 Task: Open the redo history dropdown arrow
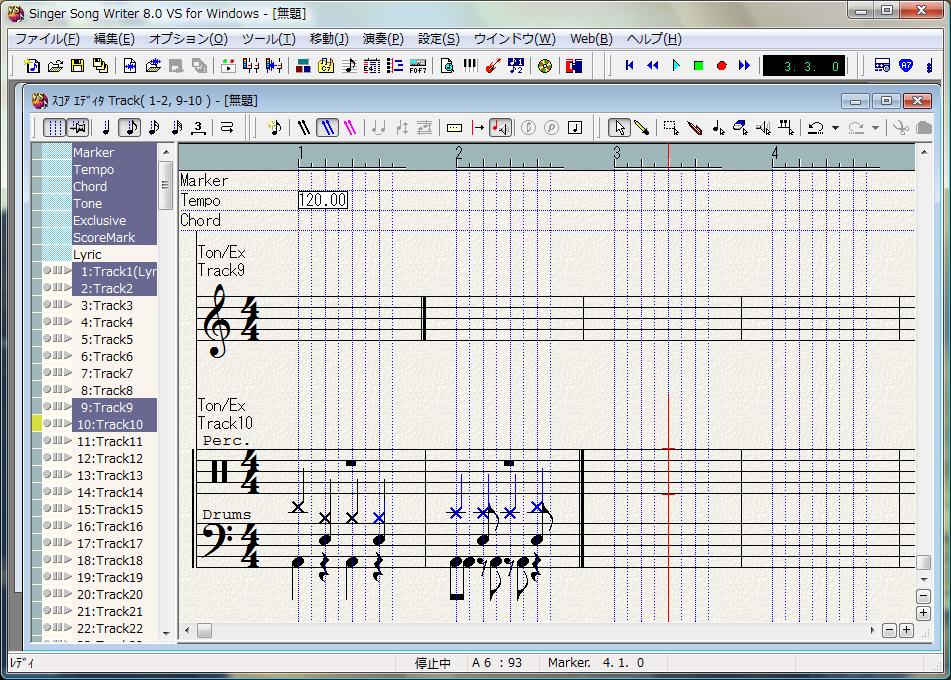point(875,128)
